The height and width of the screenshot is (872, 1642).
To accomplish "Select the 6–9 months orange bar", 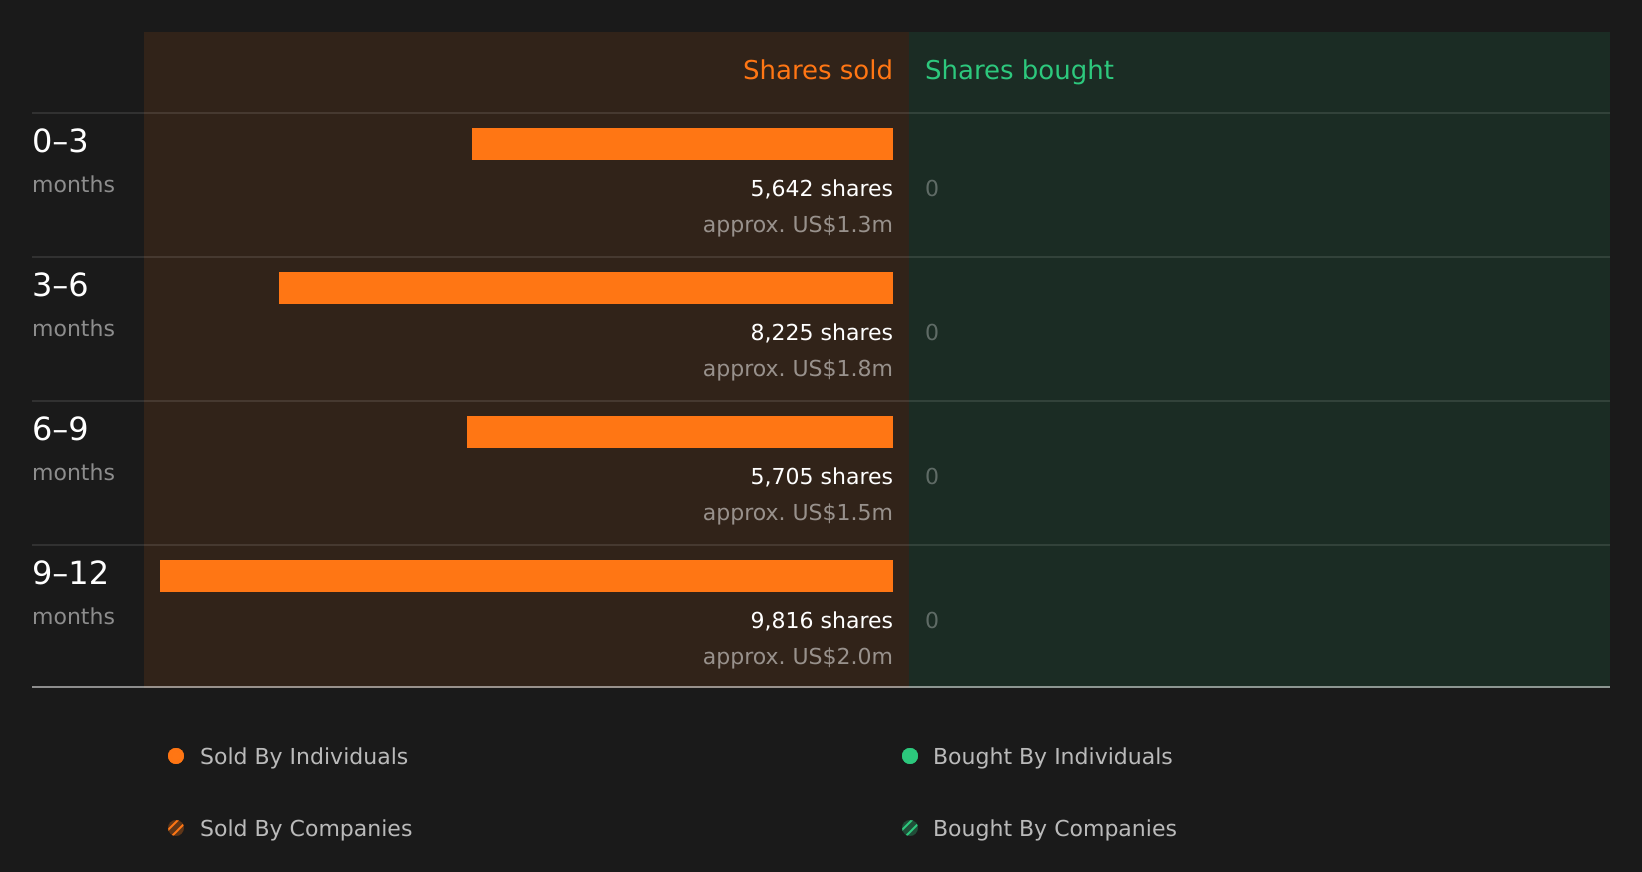I will 680,432.
